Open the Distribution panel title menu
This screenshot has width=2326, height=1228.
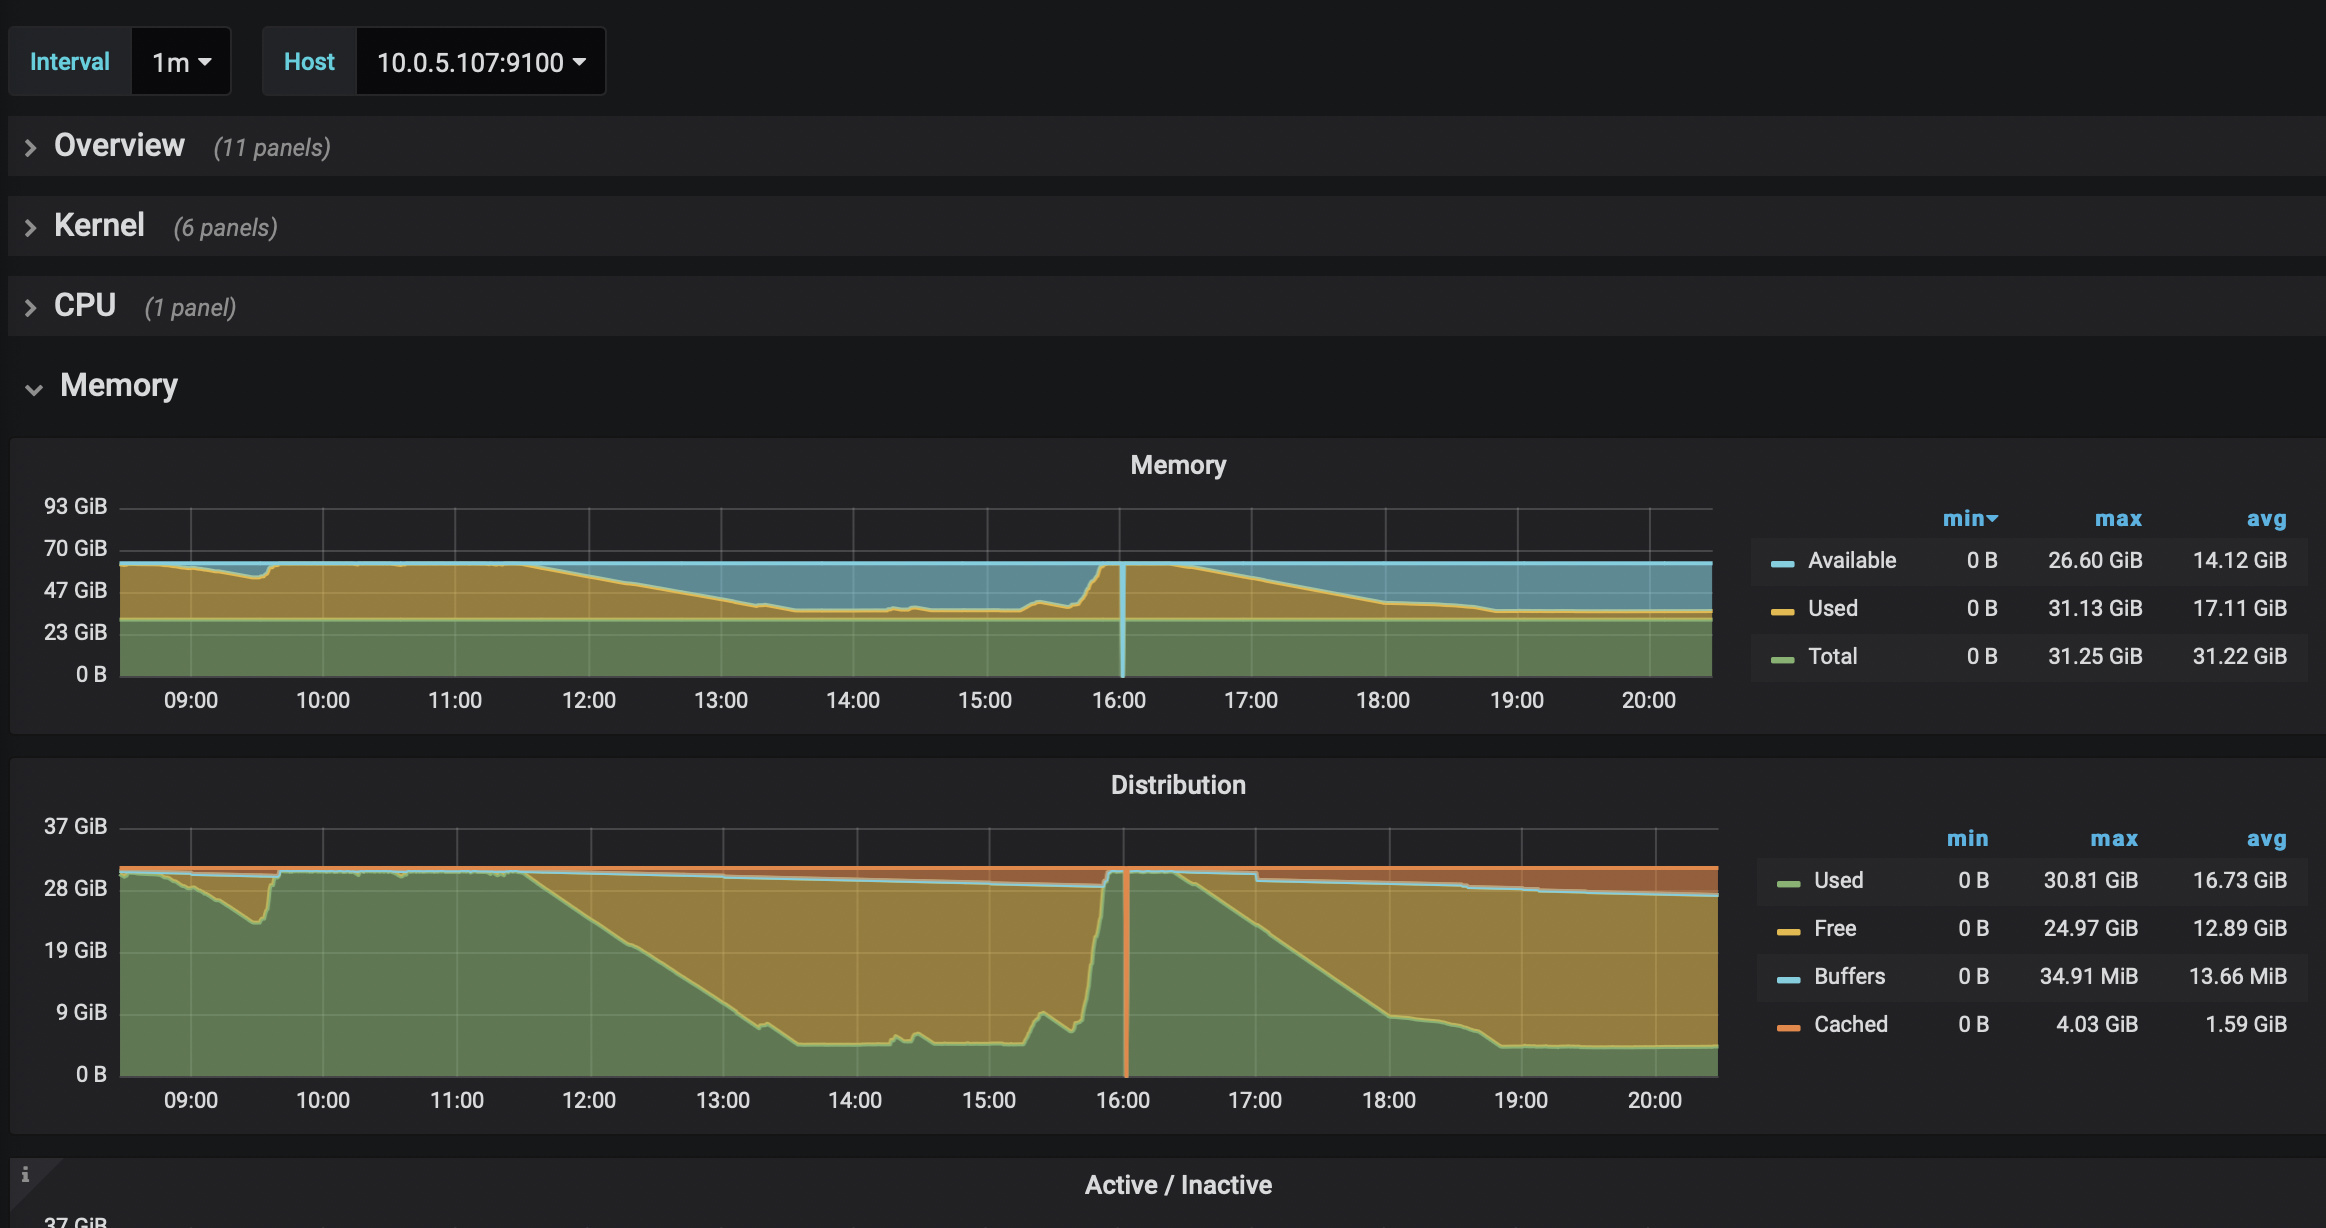1178,785
